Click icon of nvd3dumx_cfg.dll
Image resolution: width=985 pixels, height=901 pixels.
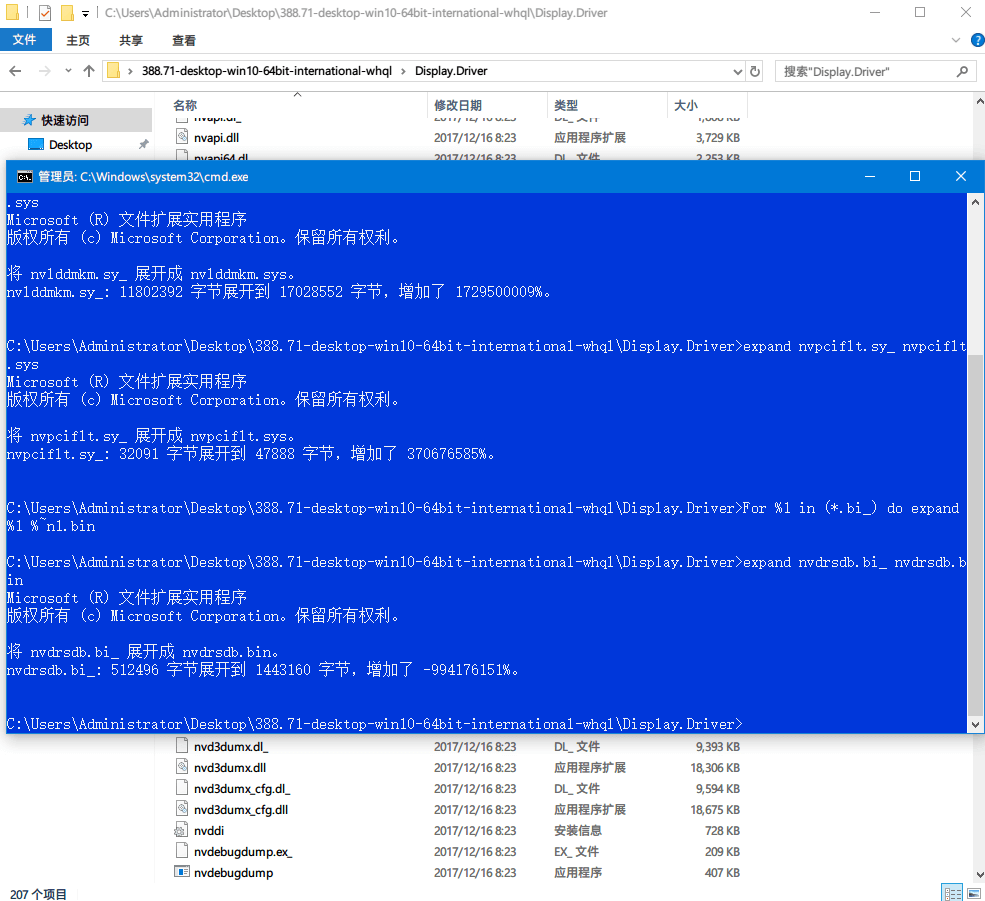[182, 808]
